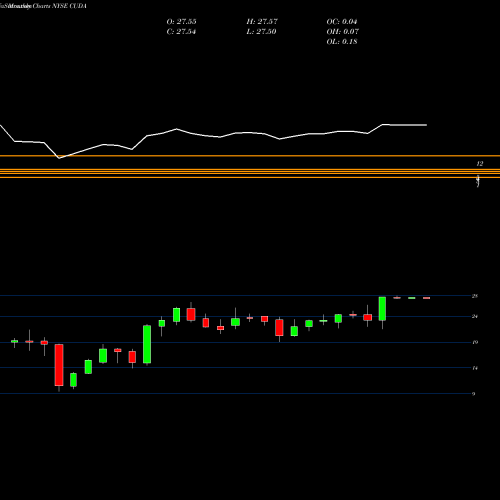Click the 'C: 27.54' close price value
Viewport: 500px width, 500px height.
pyautogui.click(x=181, y=32)
